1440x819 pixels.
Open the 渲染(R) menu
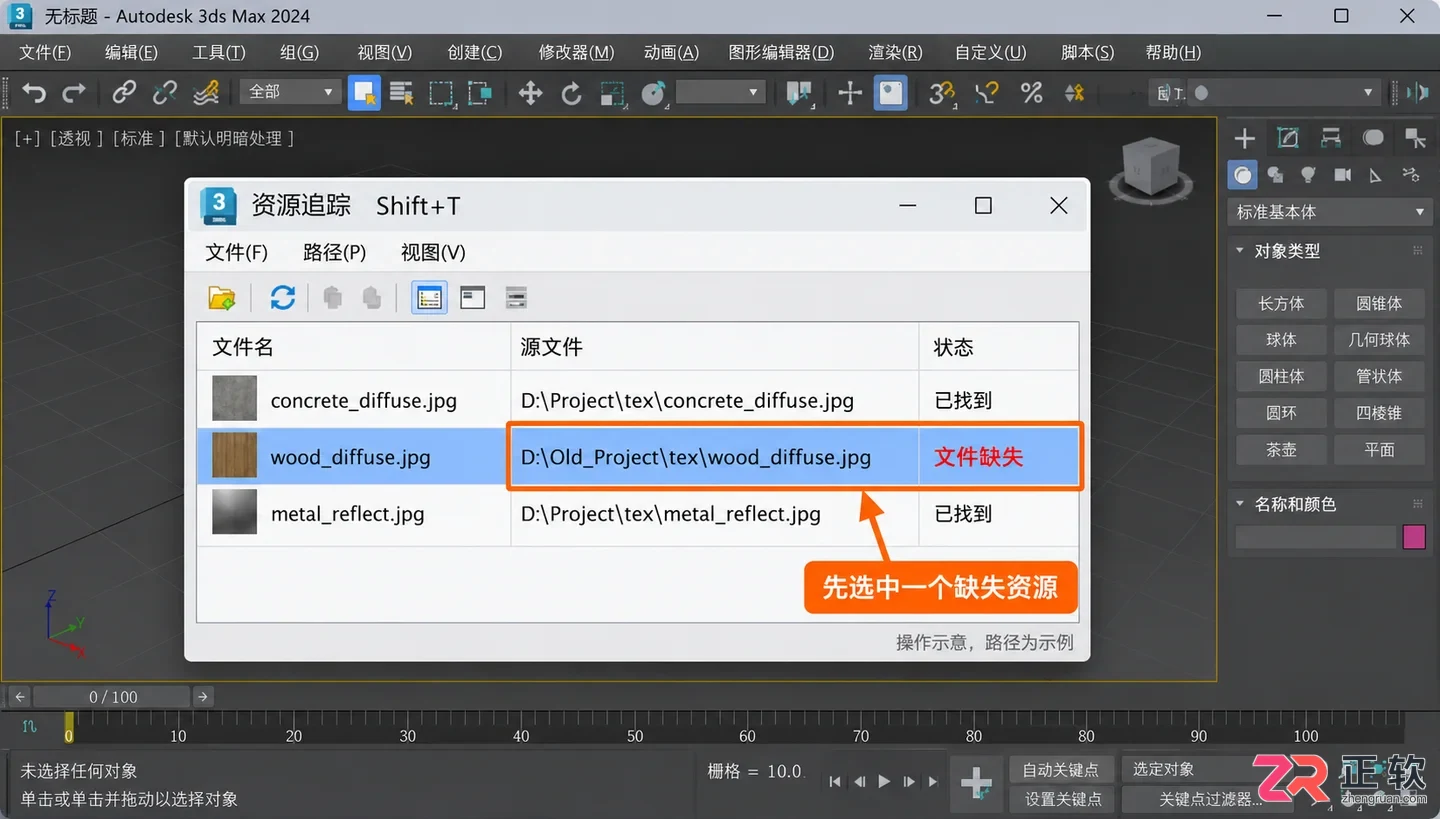tap(895, 52)
